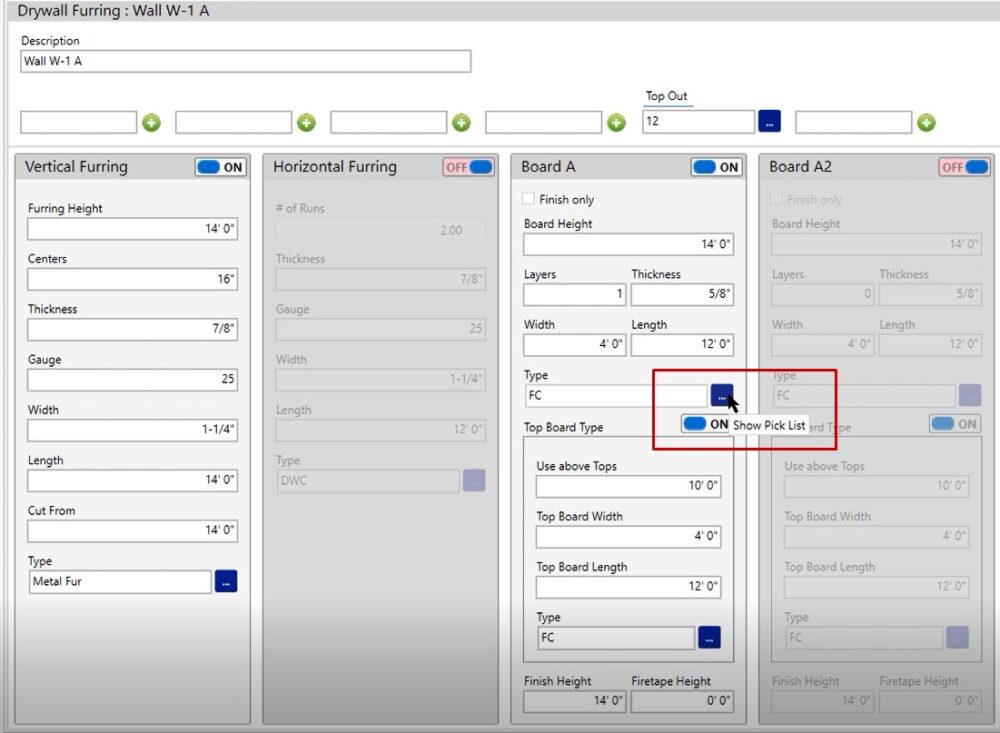Disable the Board A toggle

(x=716, y=167)
